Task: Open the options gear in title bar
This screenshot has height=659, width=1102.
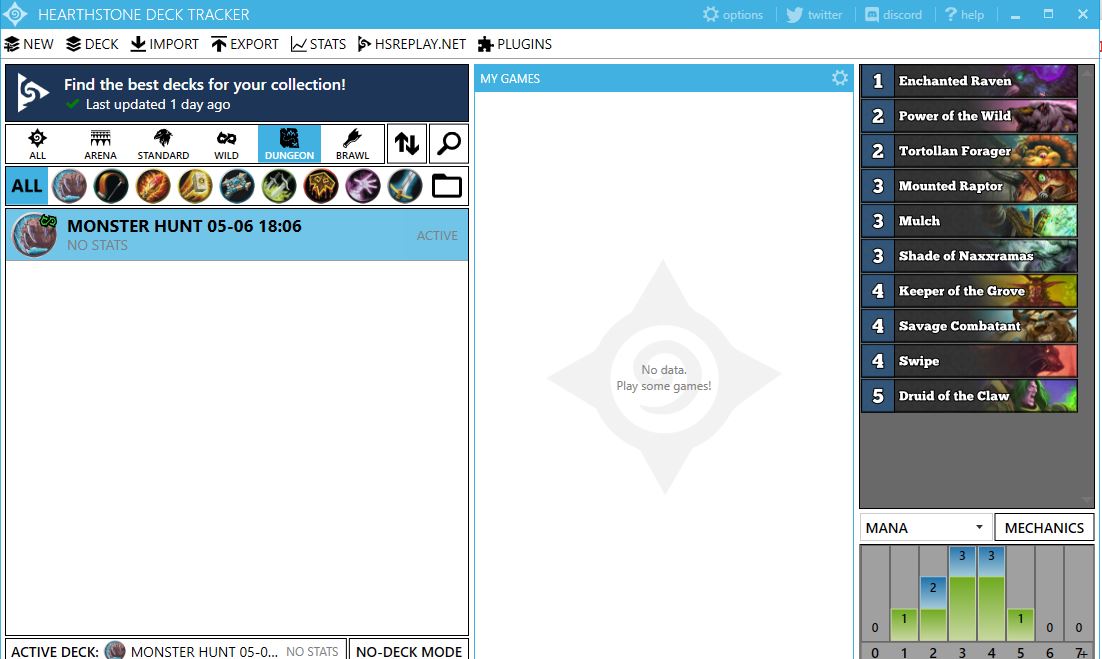Action: point(732,14)
